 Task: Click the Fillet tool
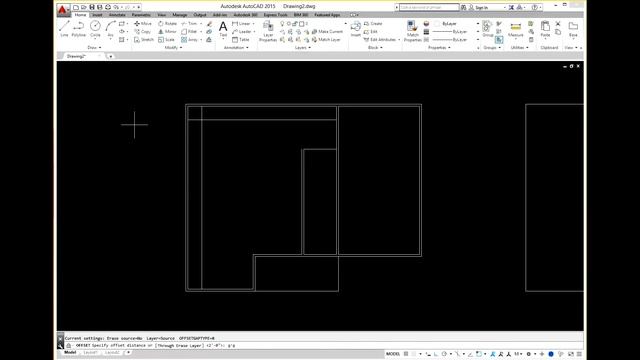189,31
